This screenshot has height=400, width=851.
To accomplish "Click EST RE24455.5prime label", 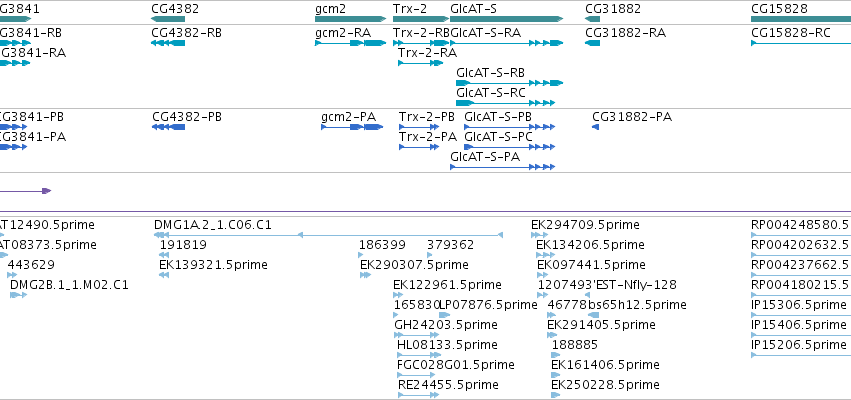I will (x=448, y=386).
